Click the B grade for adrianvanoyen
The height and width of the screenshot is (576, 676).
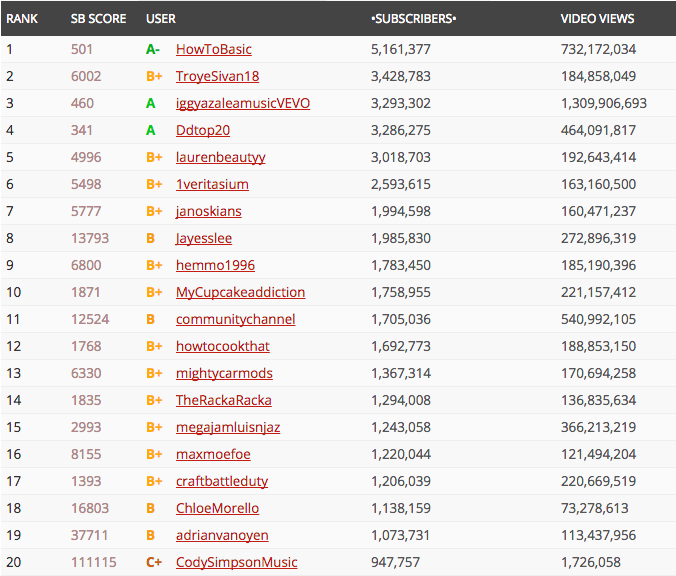(150, 535)
